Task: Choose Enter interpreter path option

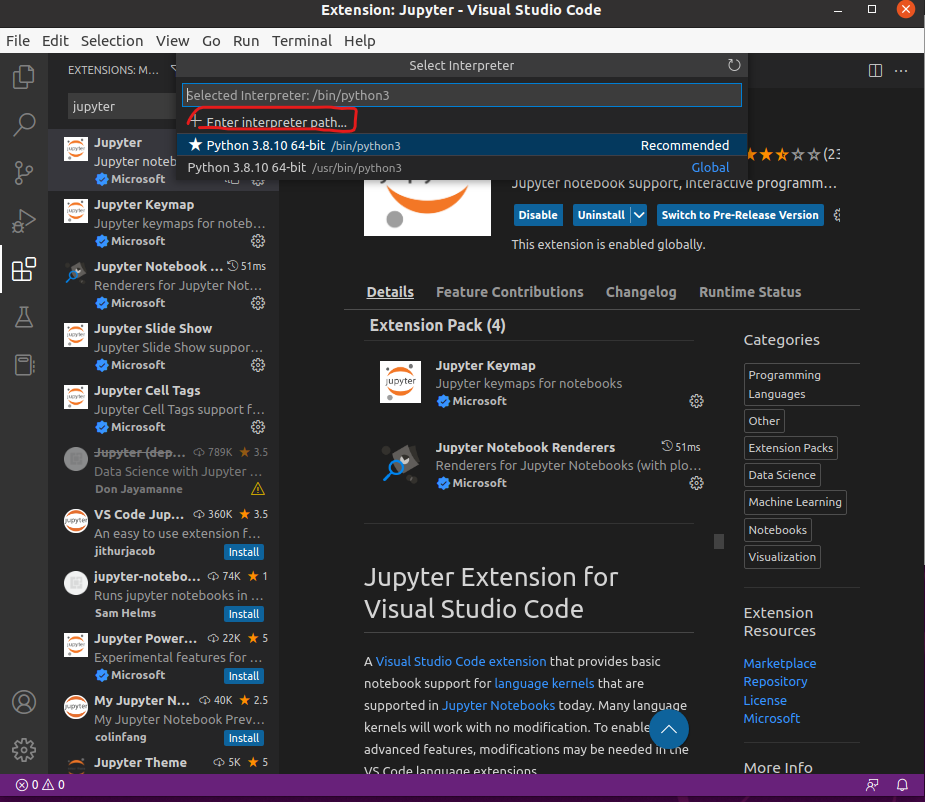Action: click(461, 122)
